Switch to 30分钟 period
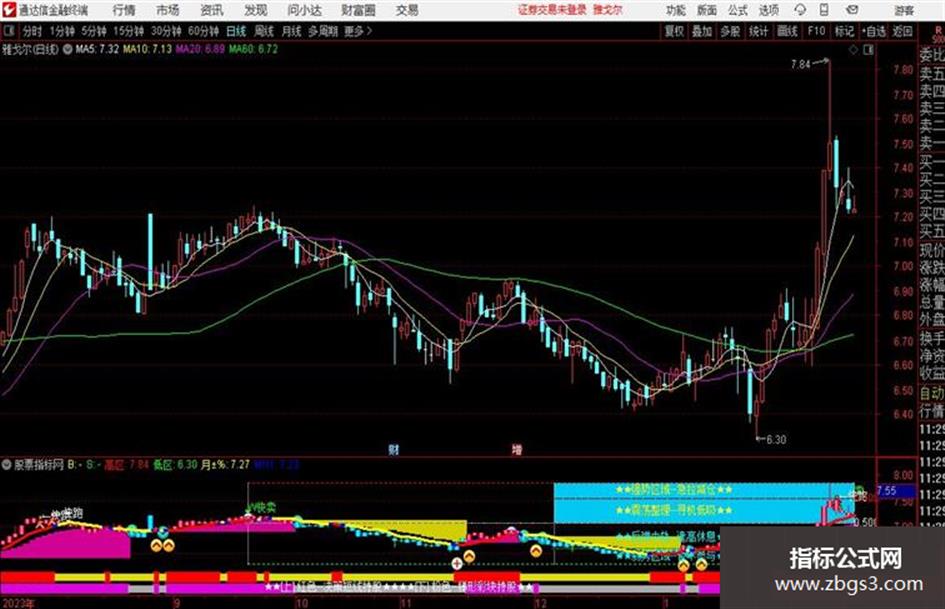This screenshot has height=609, width=945. coord(166,31)
